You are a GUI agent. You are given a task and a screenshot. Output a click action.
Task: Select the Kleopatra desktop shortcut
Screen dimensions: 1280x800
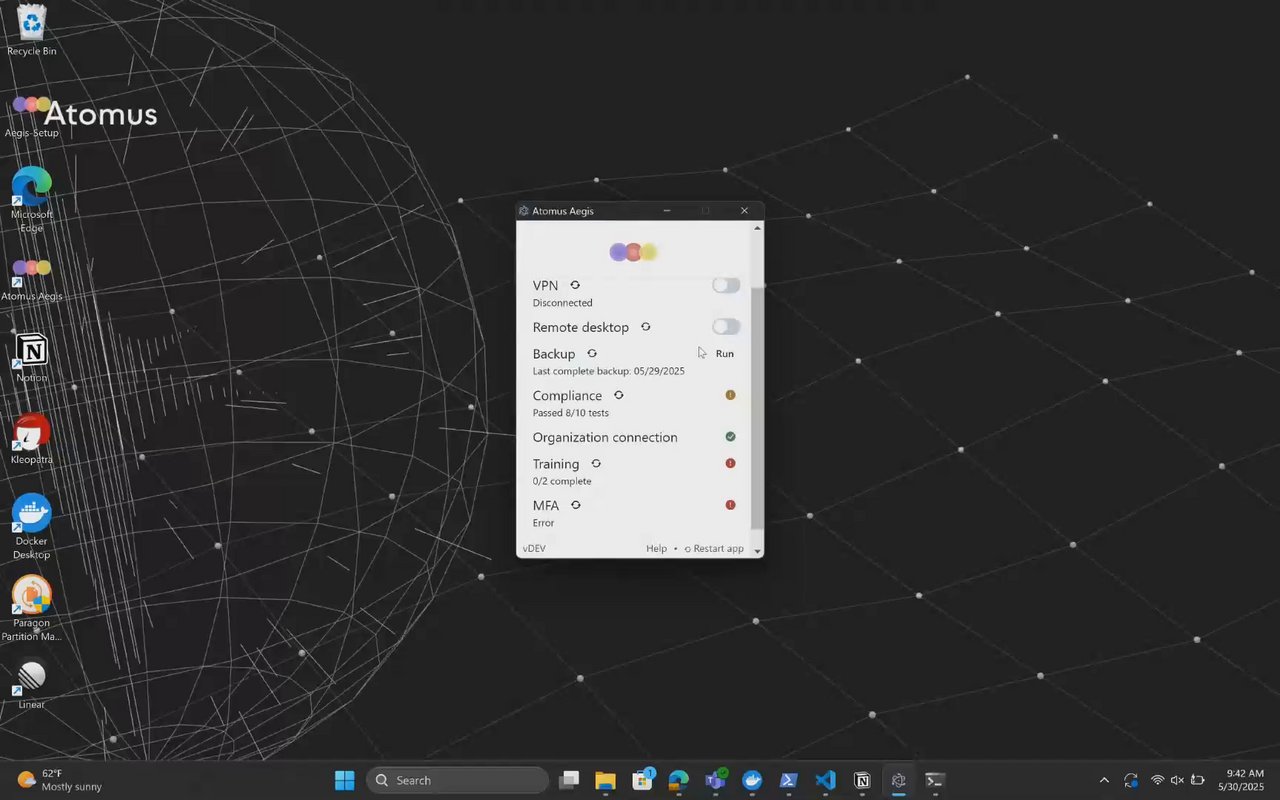[x=32, y=440]
